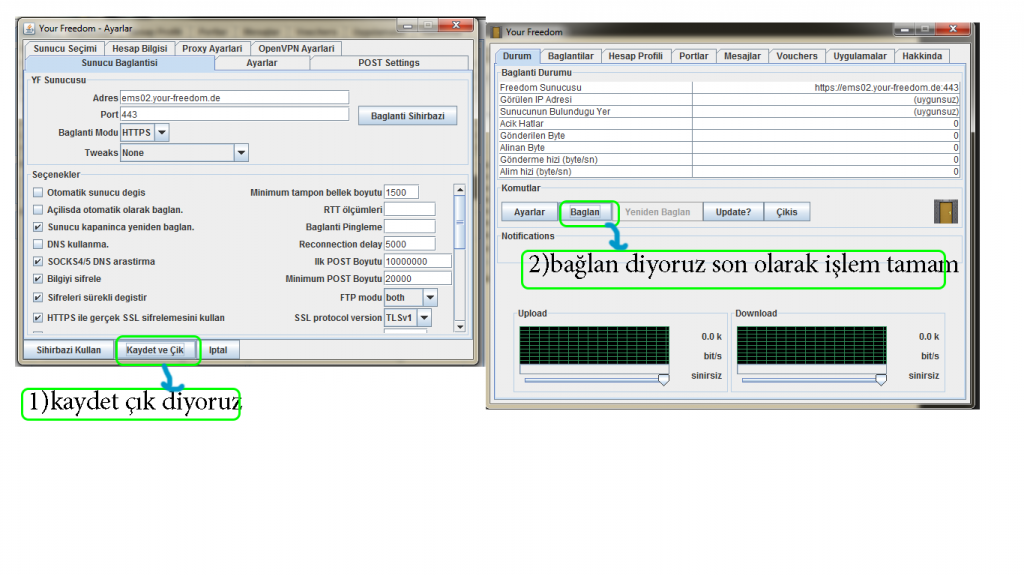Open the Baglanti Modu HTTPS dropdown

pos(162,132)
